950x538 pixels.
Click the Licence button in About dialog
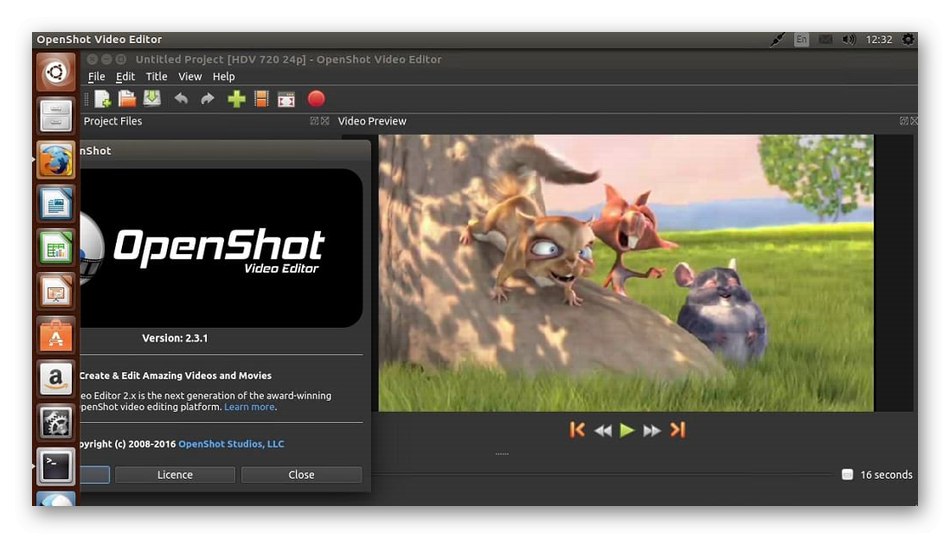(x=175, y=474)
